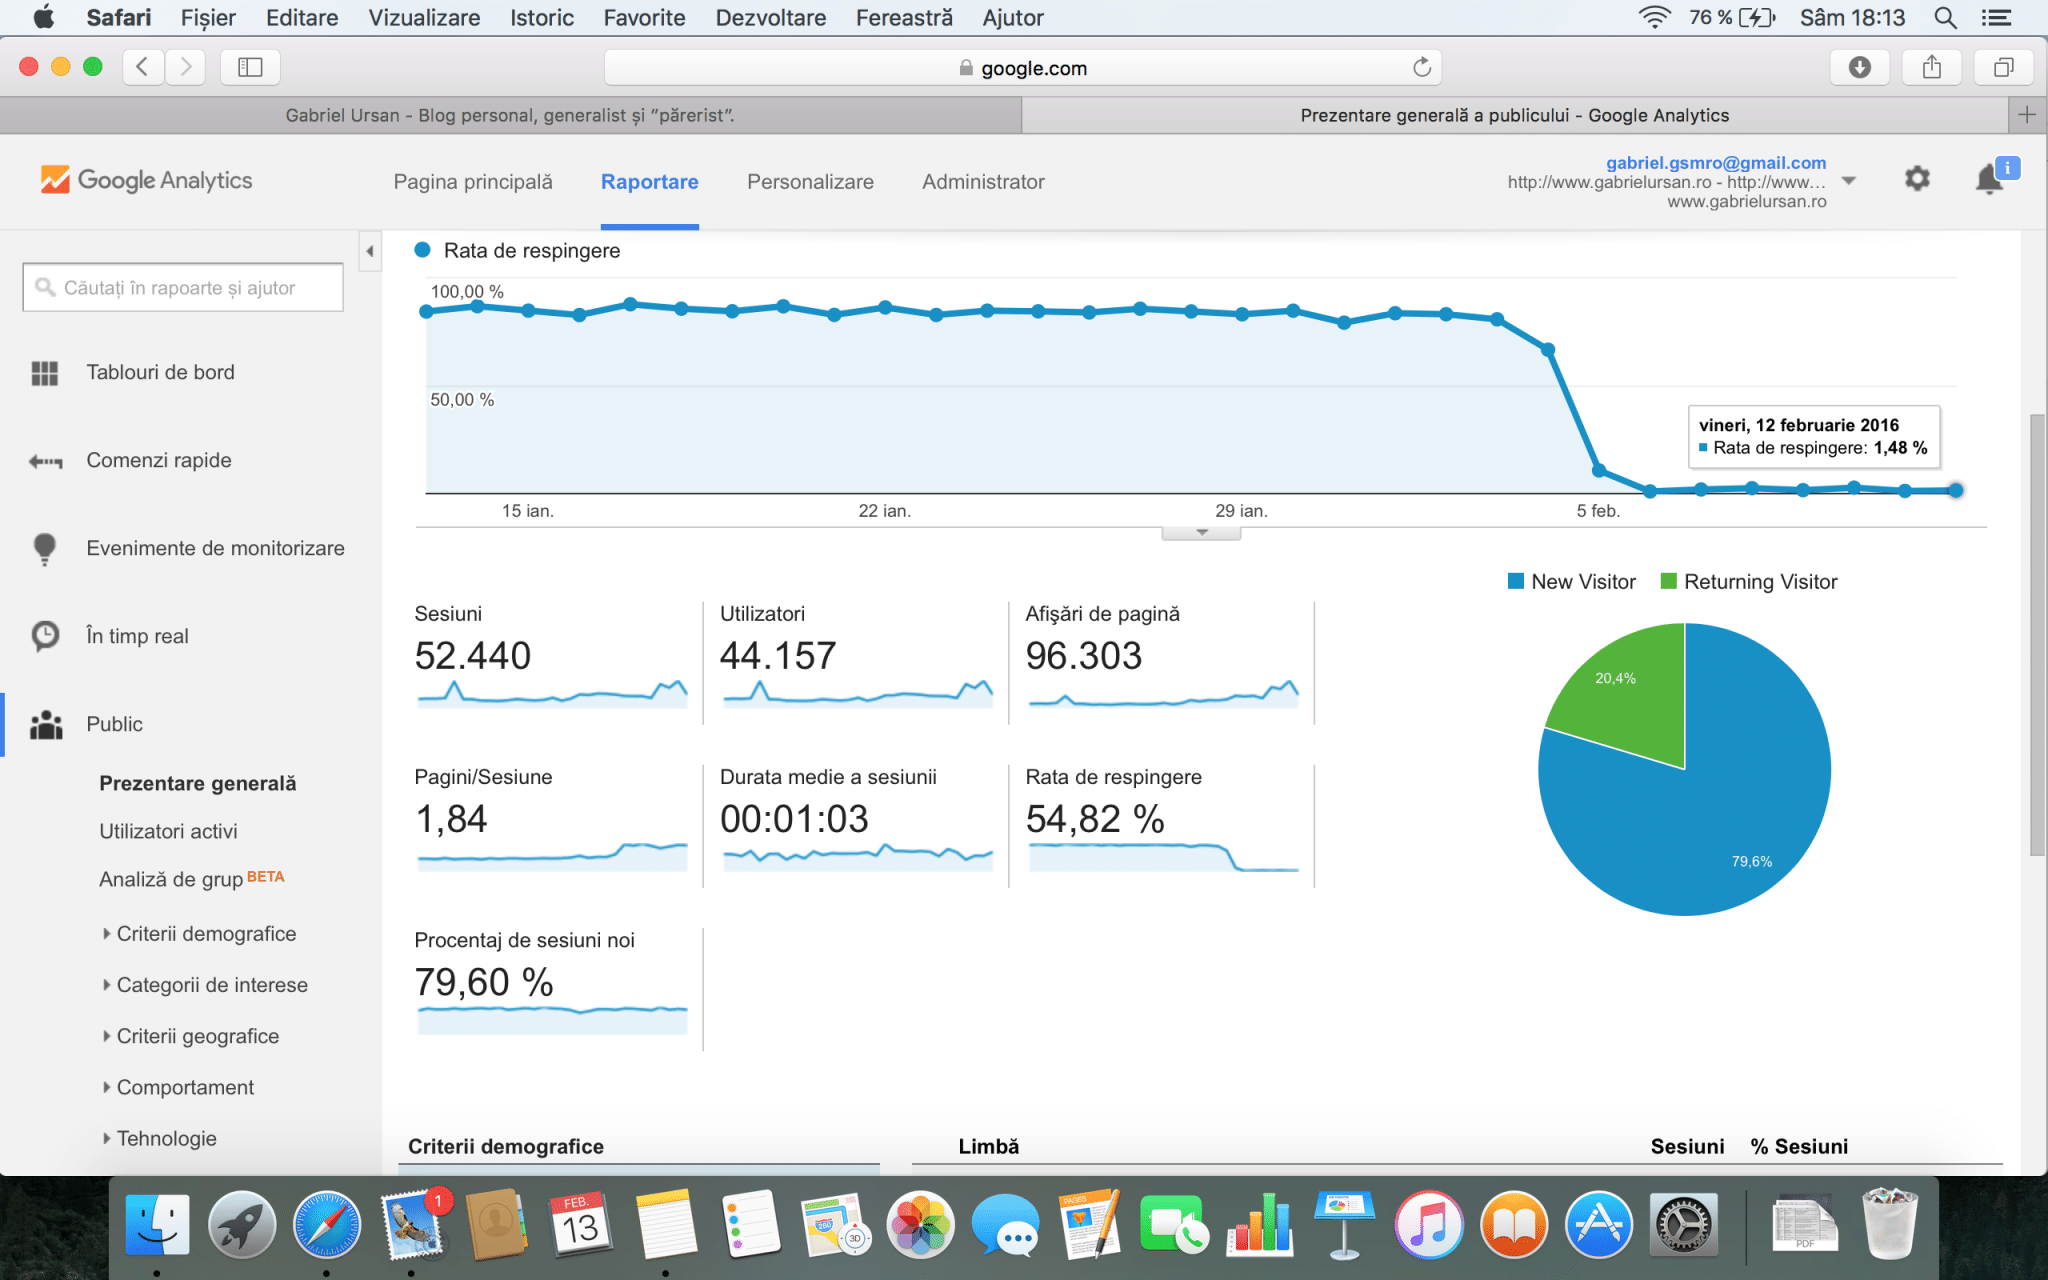
Task: Click the Comenzi rapide arrow icon
Action: coord(45,461)
